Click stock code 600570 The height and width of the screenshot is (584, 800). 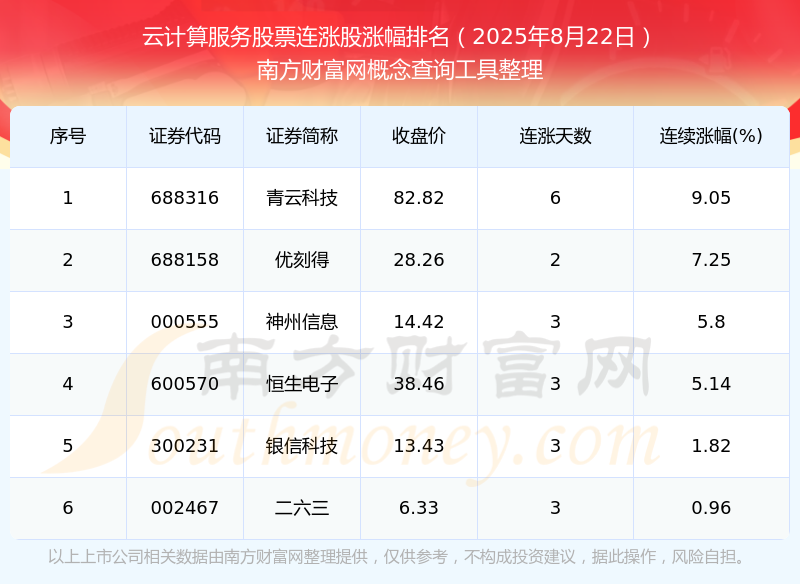pos(185,384)
